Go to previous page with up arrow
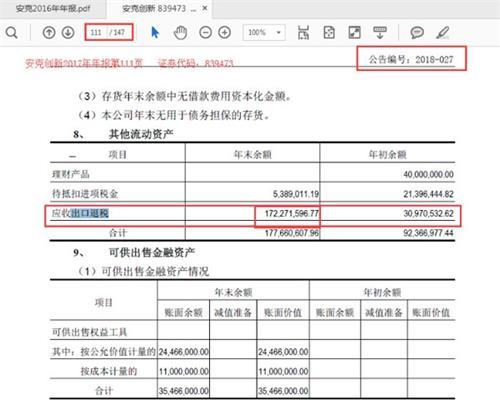 (x=49, y=33)
